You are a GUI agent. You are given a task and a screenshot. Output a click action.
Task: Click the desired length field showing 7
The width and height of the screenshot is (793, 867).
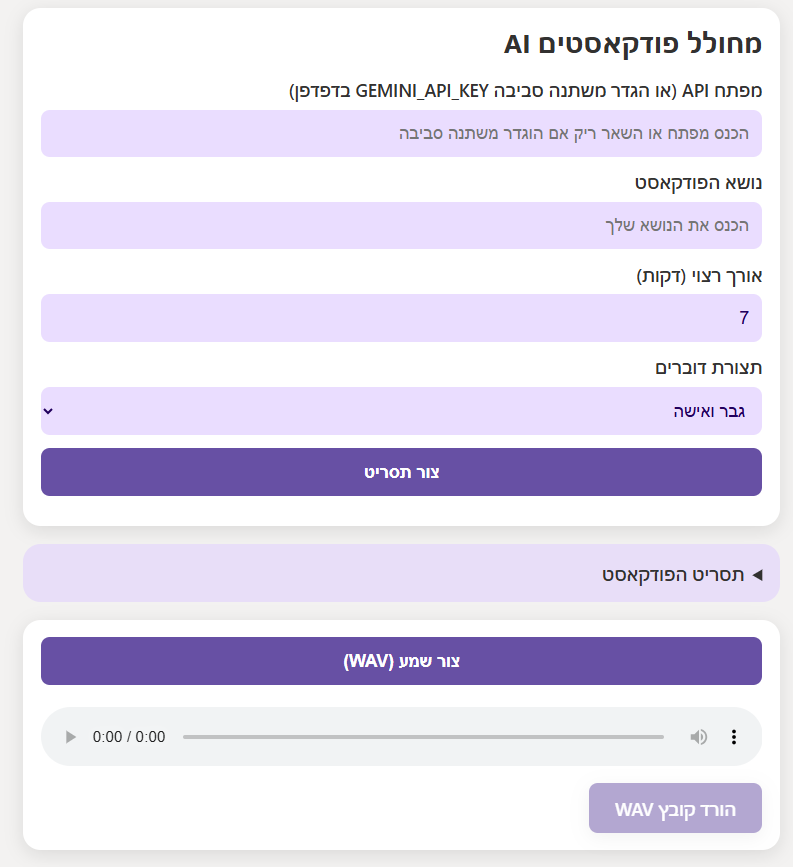pos(401,318)
